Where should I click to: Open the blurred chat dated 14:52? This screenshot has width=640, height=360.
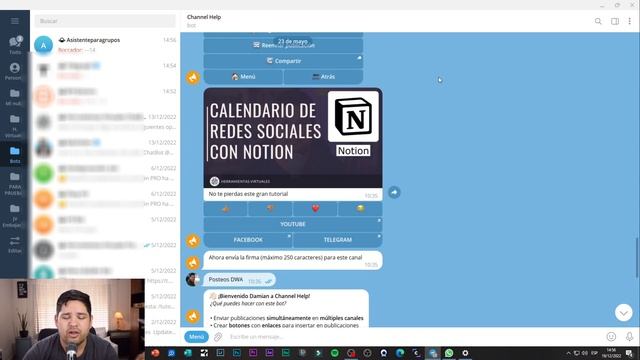tap(105, 96)
